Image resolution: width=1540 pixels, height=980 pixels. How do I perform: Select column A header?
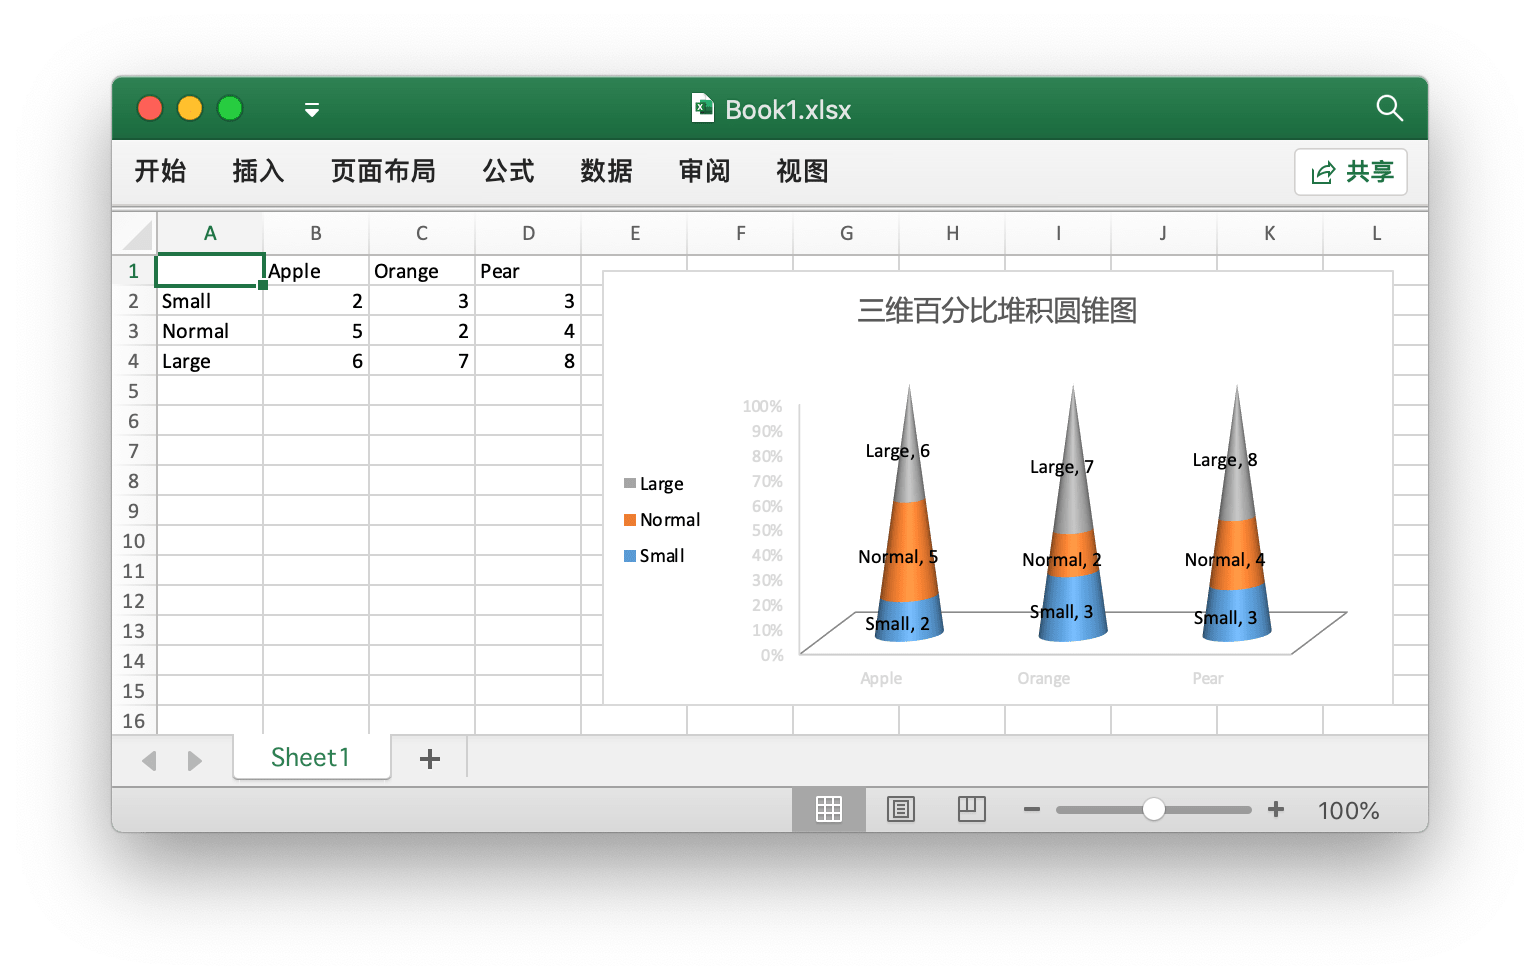[210, 234]
